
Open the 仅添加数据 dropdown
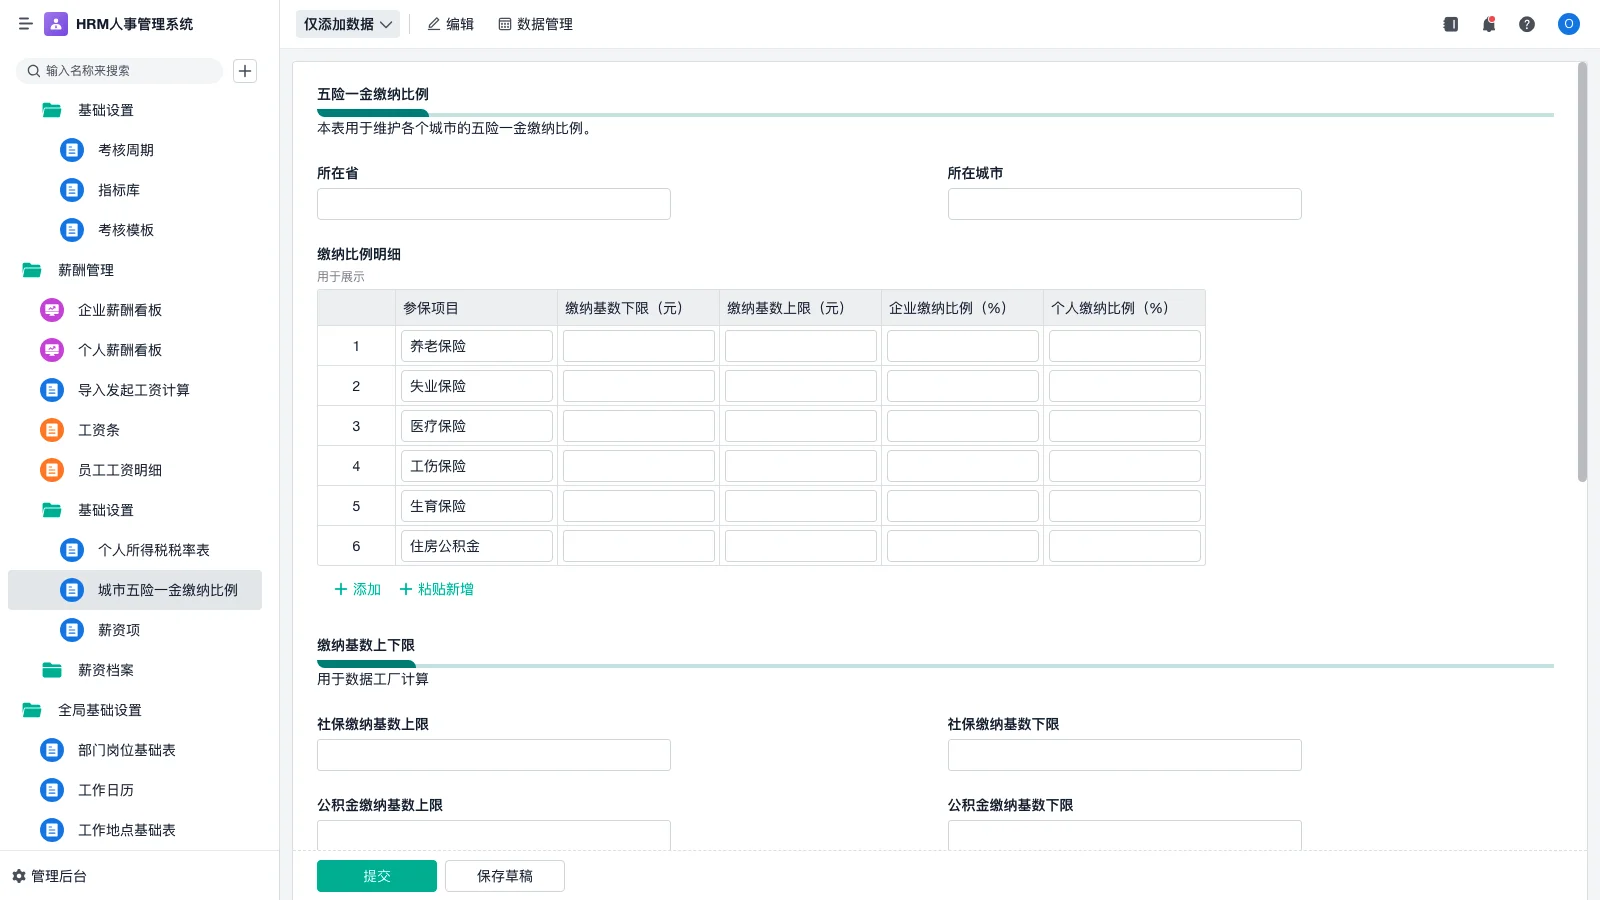pyautogui.click(x=347, y=24)
